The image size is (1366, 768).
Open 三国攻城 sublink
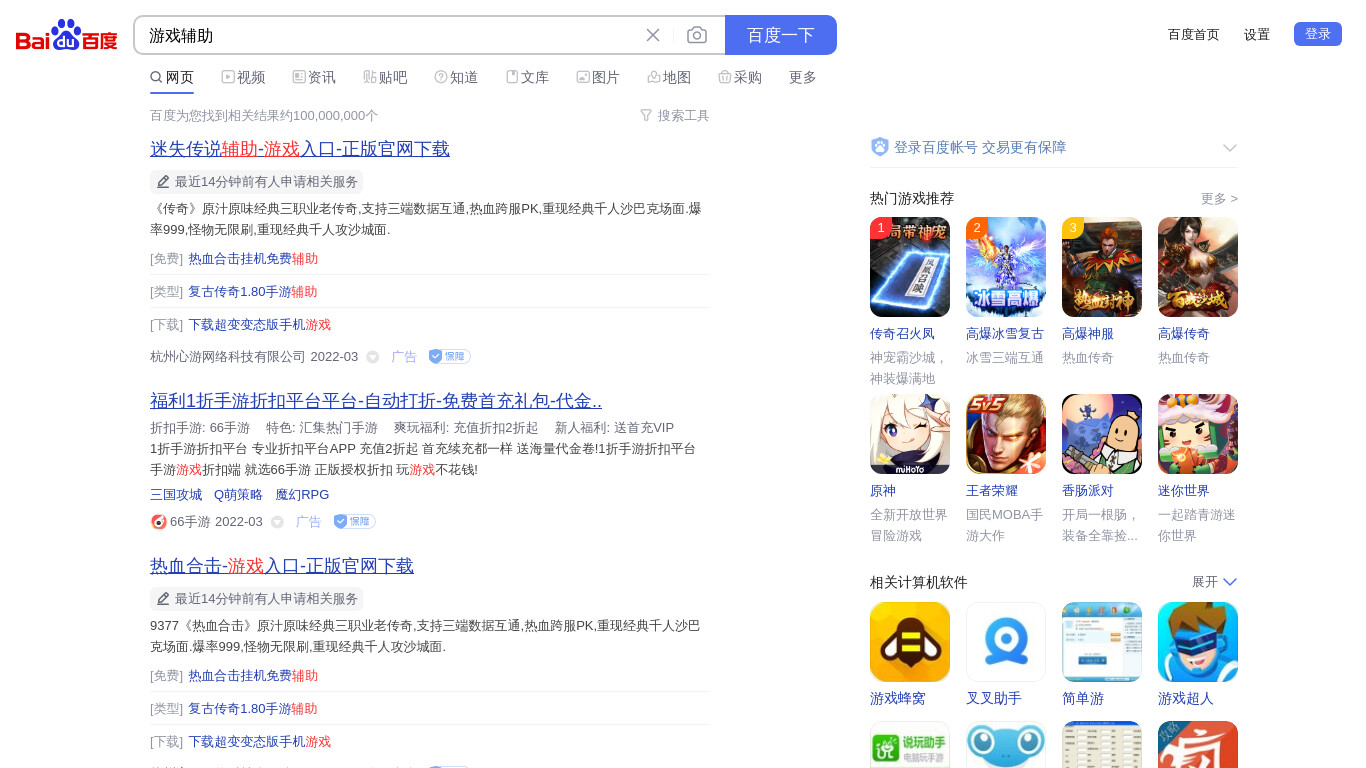[176, 494]
